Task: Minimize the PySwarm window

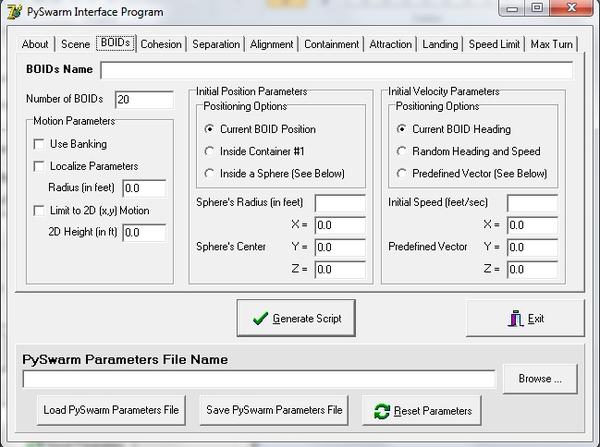Action: pos(512,8)
